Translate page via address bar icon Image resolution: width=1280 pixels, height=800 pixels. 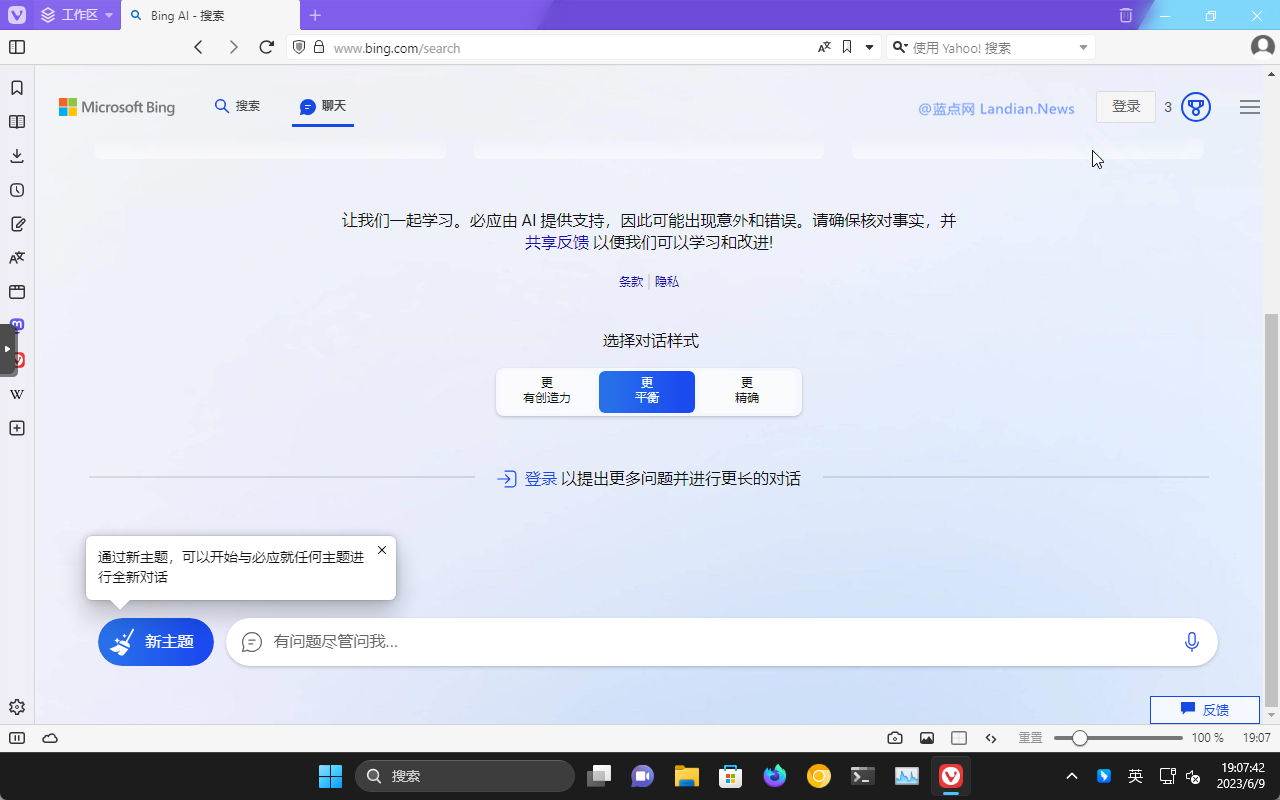(x=824, y=47)
